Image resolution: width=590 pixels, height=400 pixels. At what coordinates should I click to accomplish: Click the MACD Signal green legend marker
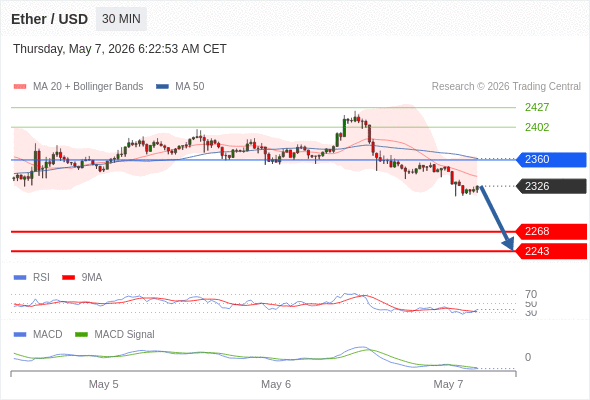pyautogui.click(x=81, y=334)
